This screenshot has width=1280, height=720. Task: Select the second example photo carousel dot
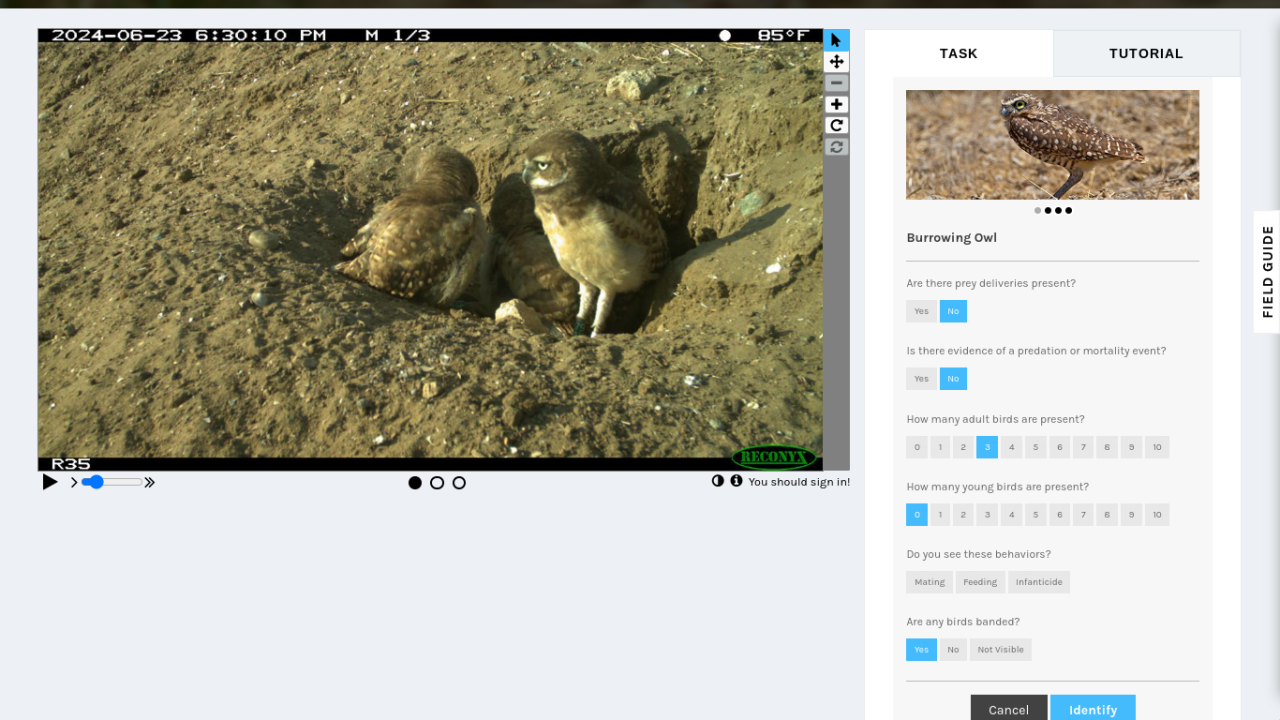(x=1048, y=211)
